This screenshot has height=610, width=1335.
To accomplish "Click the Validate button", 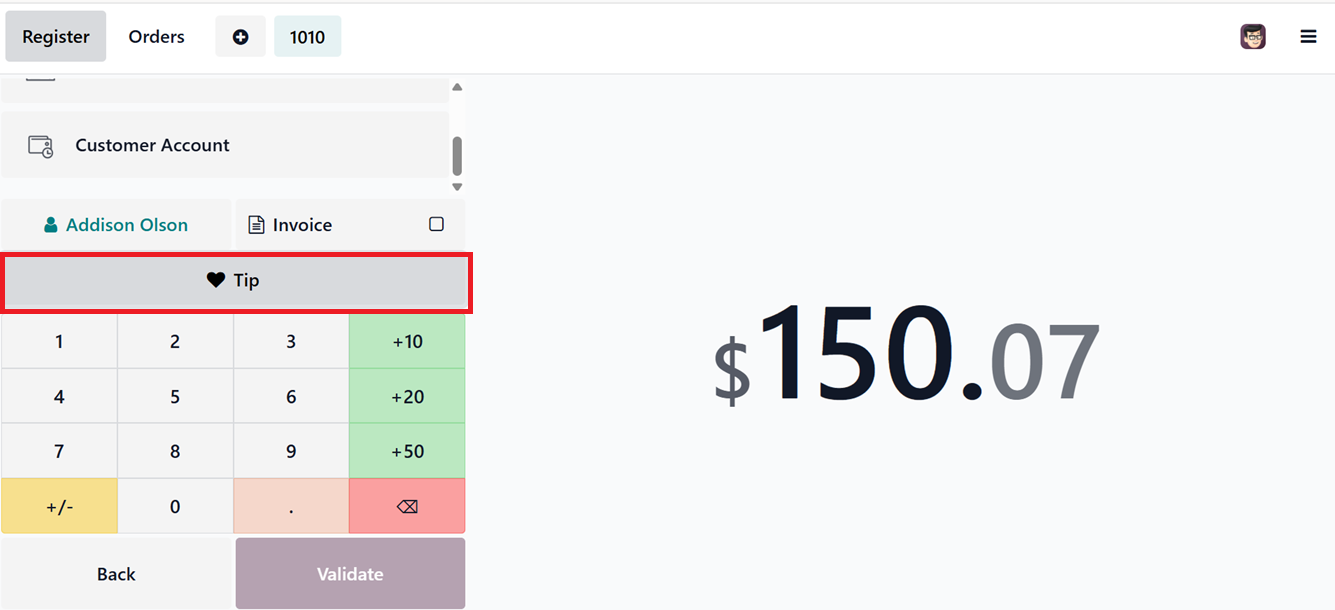I will (350, 574).
